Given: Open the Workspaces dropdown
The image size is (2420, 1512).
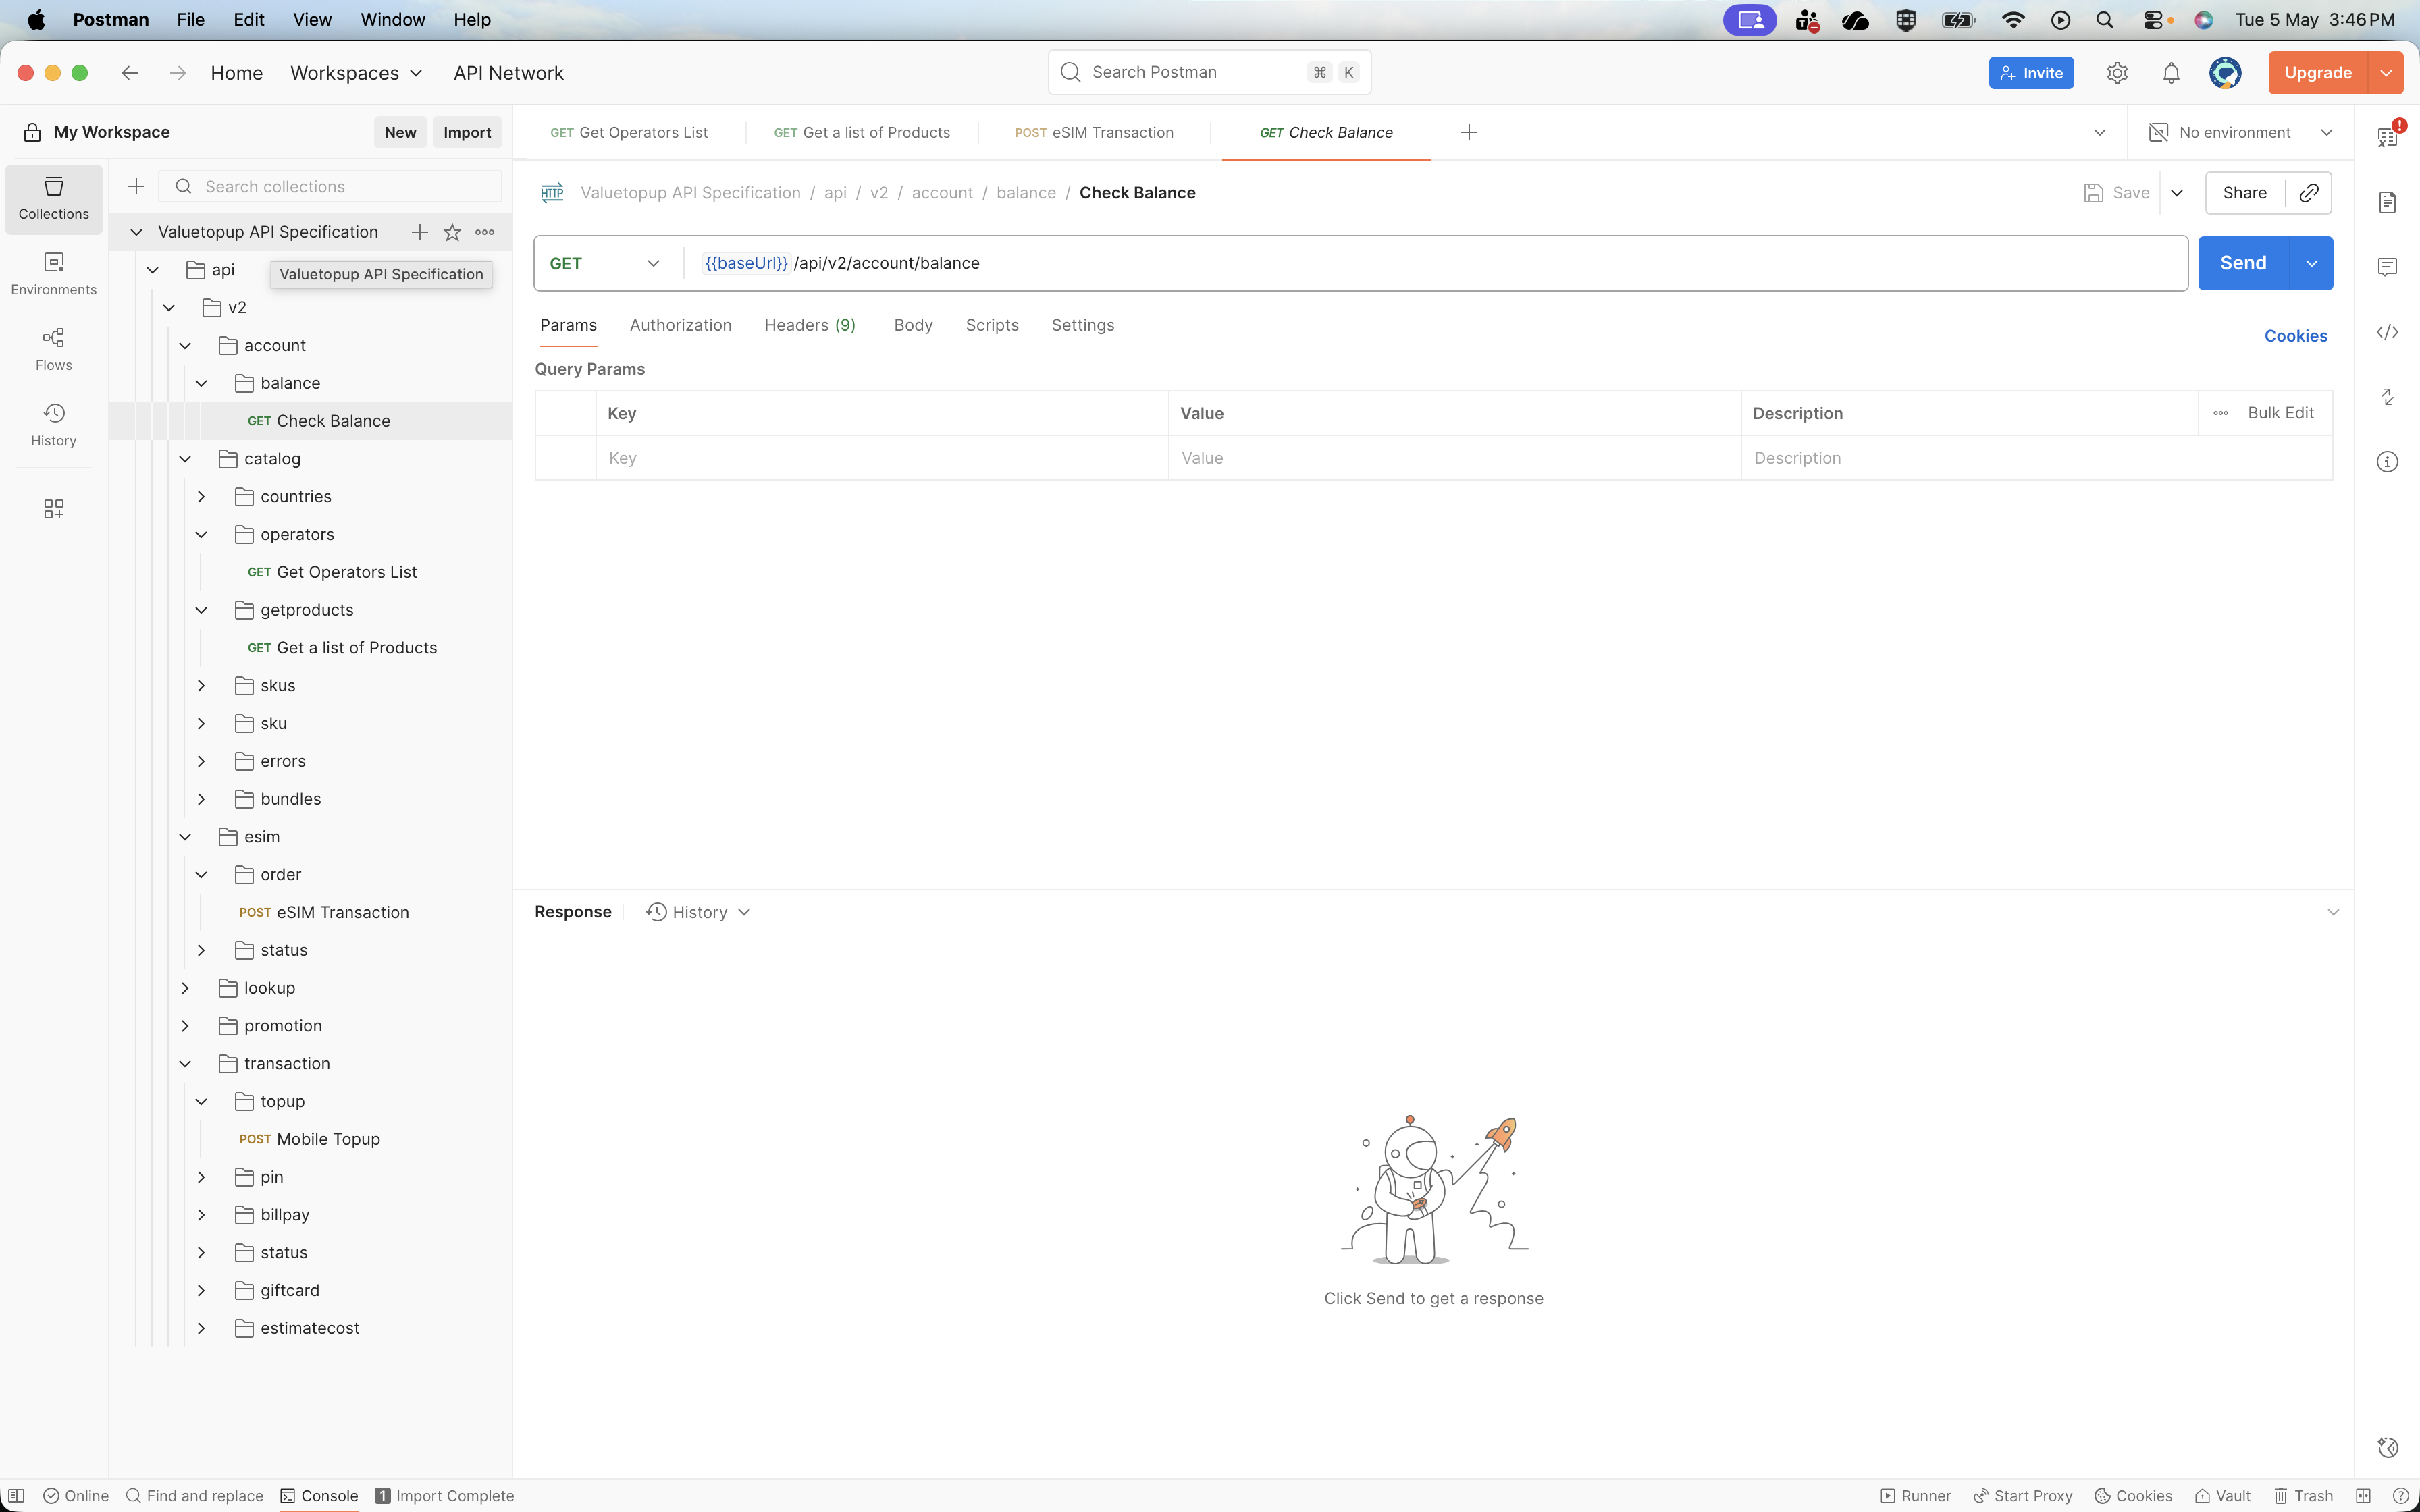Looking at the screenshot, I should click(357, 73).
